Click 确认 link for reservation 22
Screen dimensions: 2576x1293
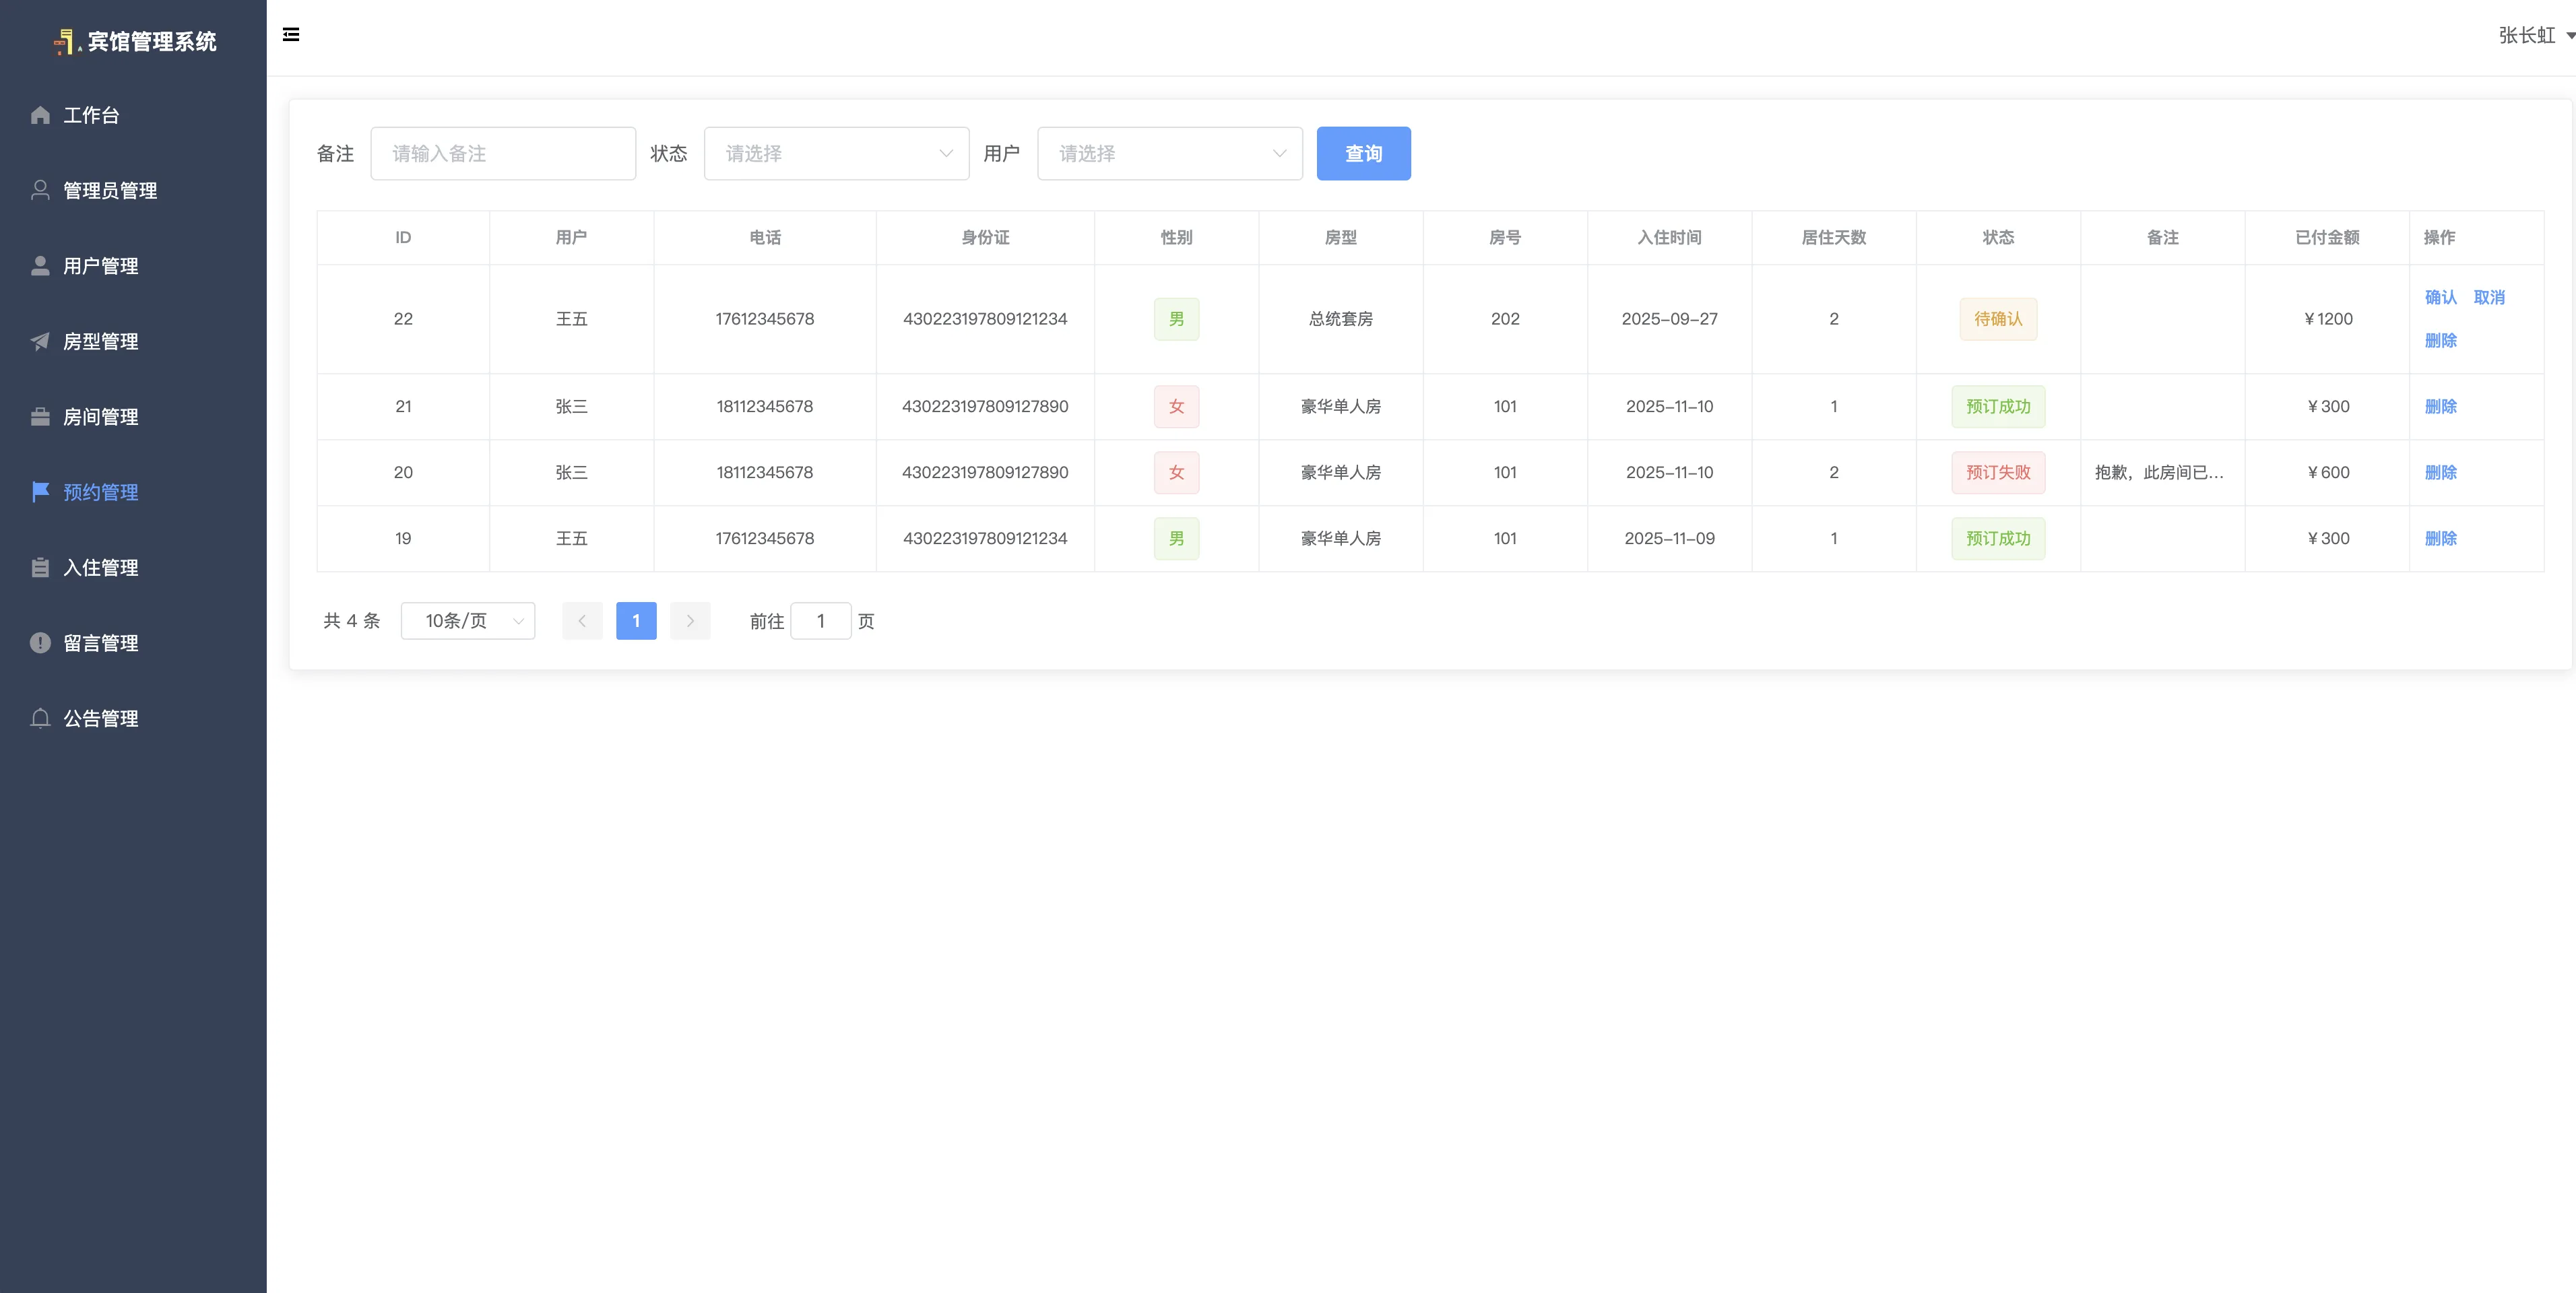coord(2440,297)
